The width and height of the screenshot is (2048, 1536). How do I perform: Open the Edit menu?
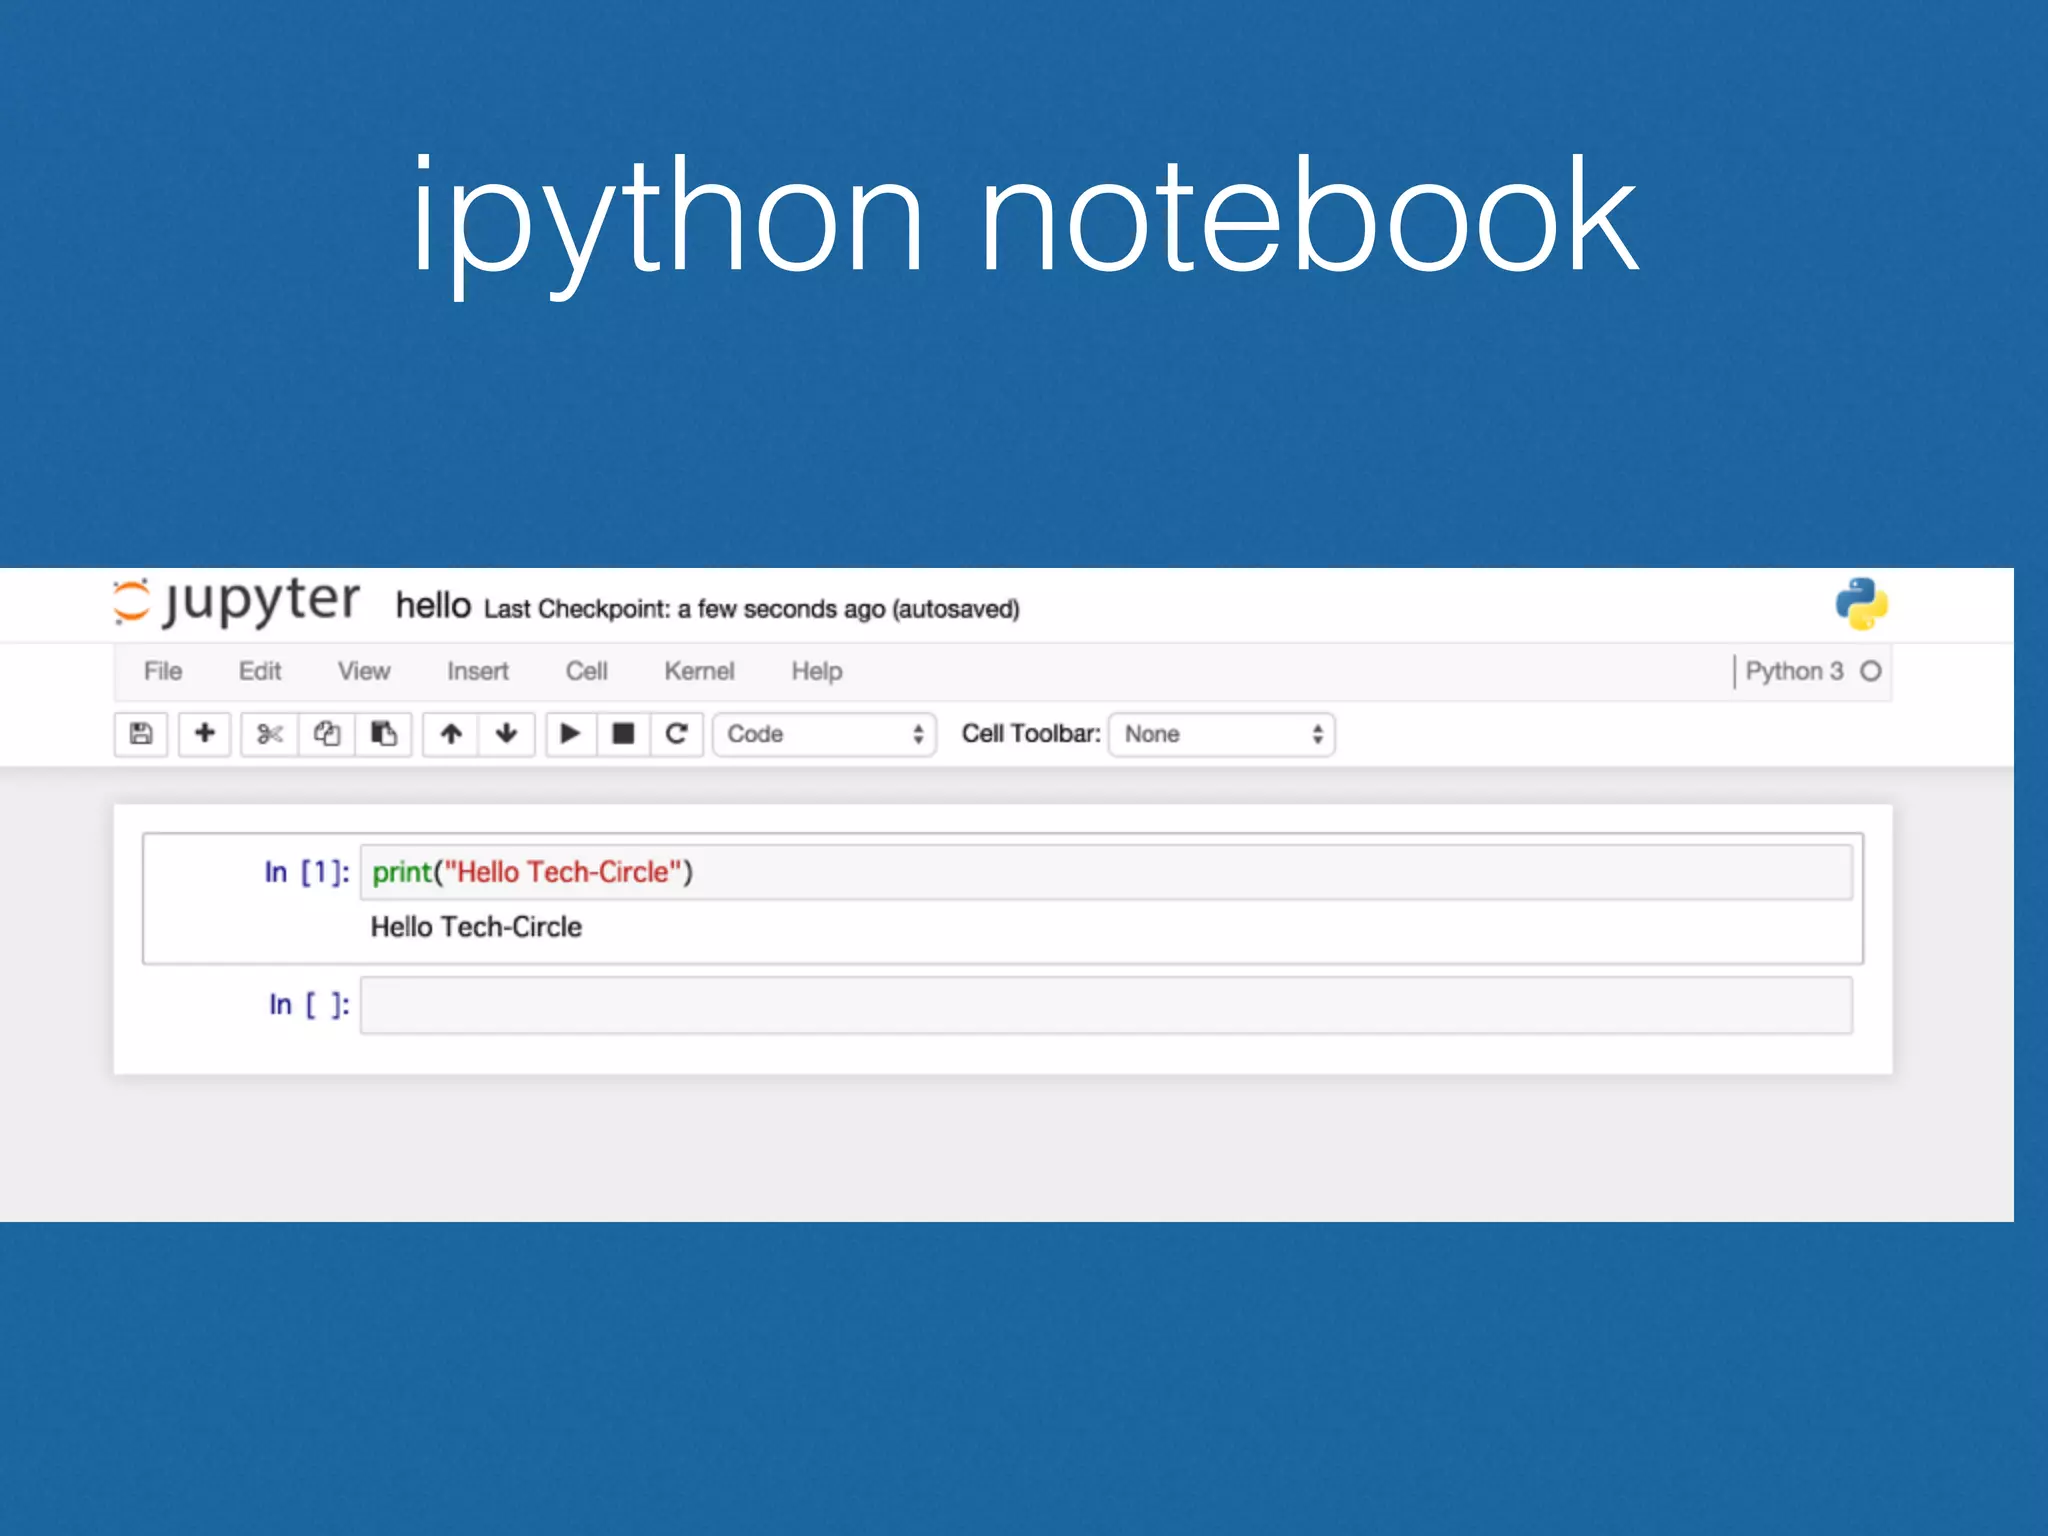point(260,671)
